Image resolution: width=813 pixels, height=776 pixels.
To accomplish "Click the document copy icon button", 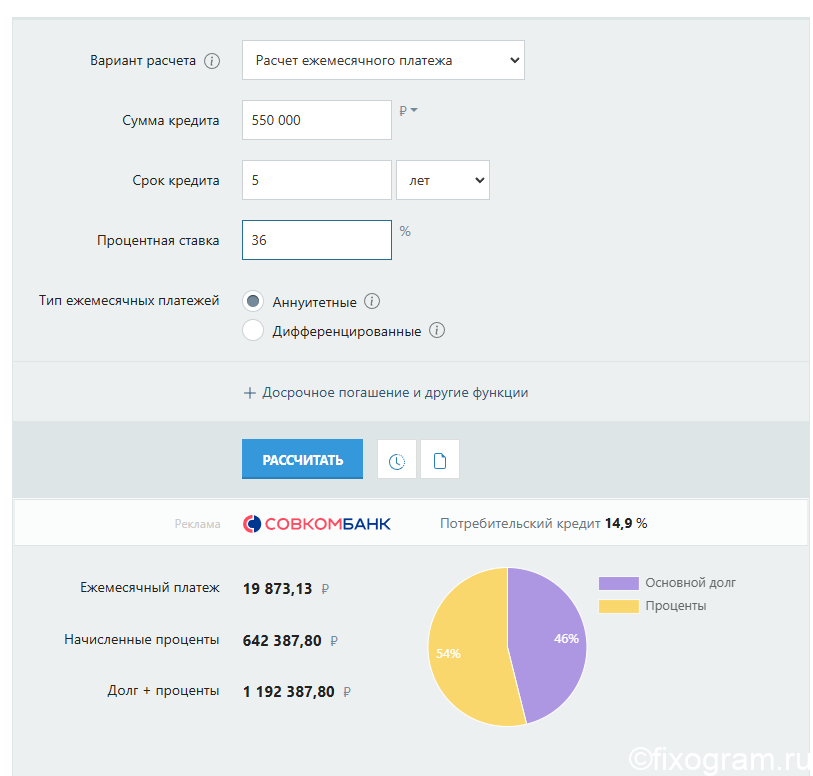I will click(440, 460).
